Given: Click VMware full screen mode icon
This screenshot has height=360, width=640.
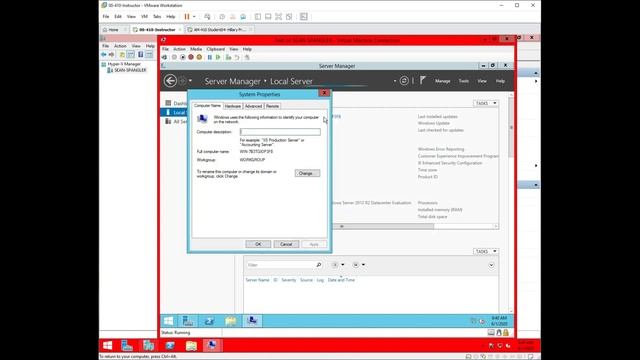Looking at the screenshot, I should click(278, 17).
